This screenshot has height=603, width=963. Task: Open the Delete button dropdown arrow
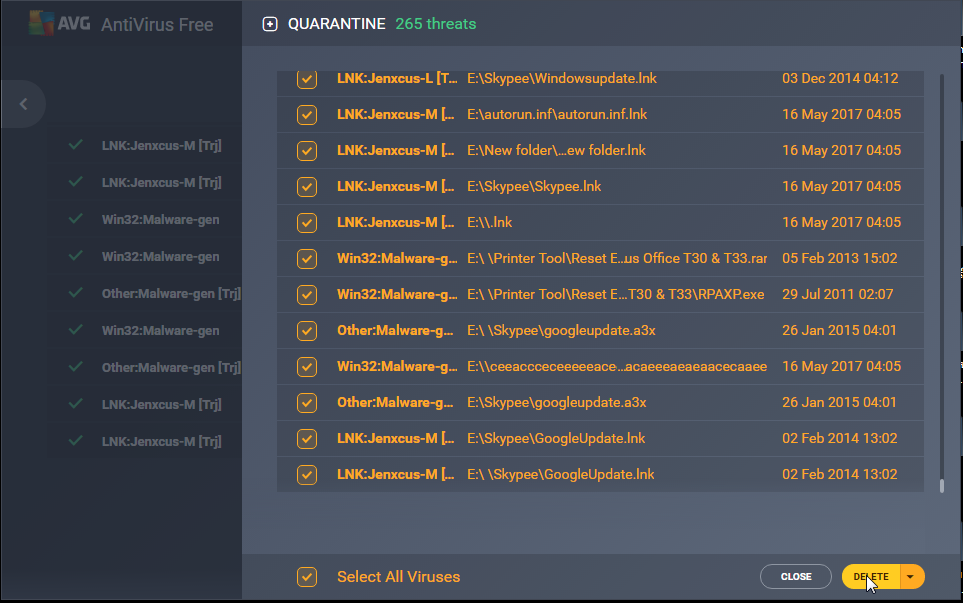tap(911, 577)
